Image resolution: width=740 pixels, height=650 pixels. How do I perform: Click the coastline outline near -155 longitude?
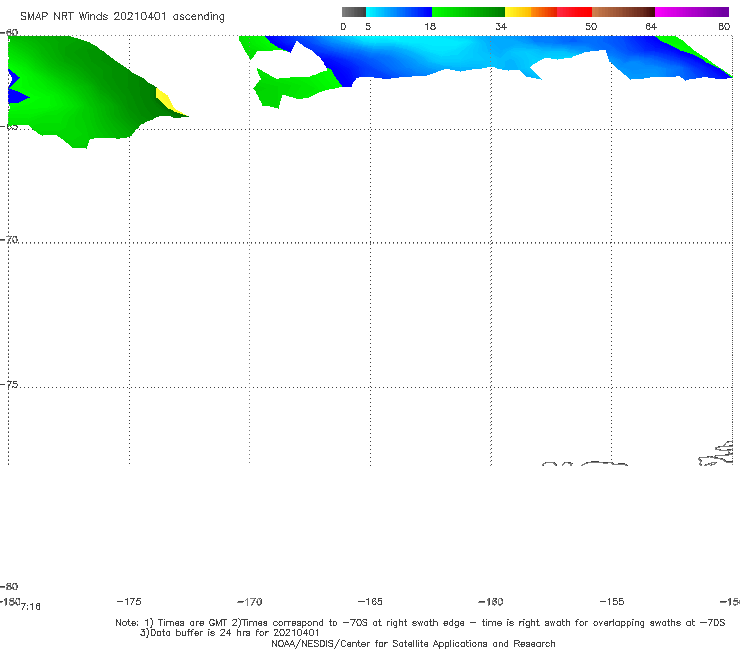click(604, 464)
